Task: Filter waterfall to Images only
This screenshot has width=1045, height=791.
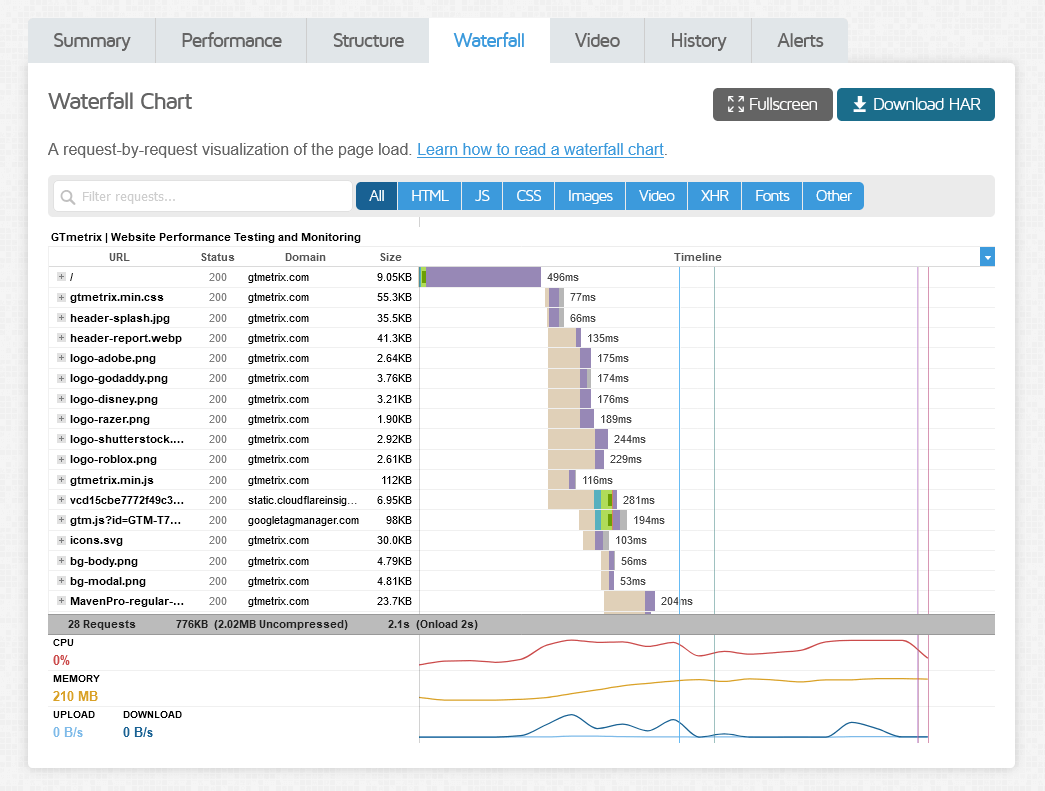Action: point(590,196)
